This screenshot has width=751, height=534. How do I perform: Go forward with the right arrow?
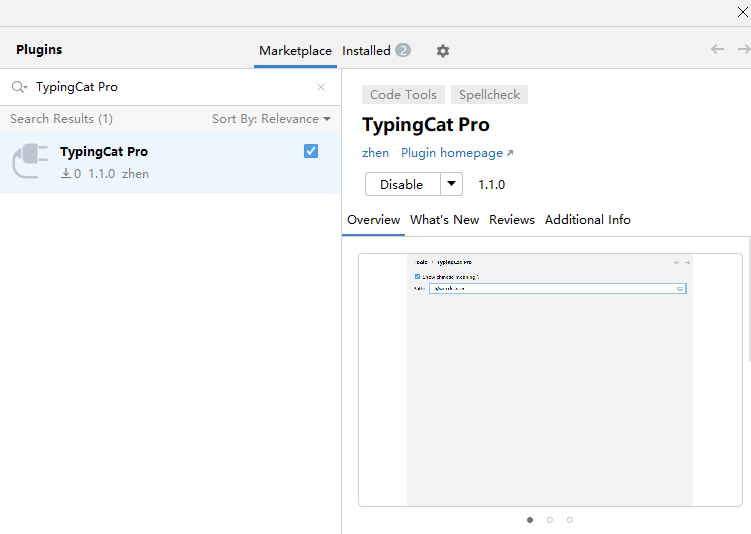pyautogui.click(x=744, y=49)
